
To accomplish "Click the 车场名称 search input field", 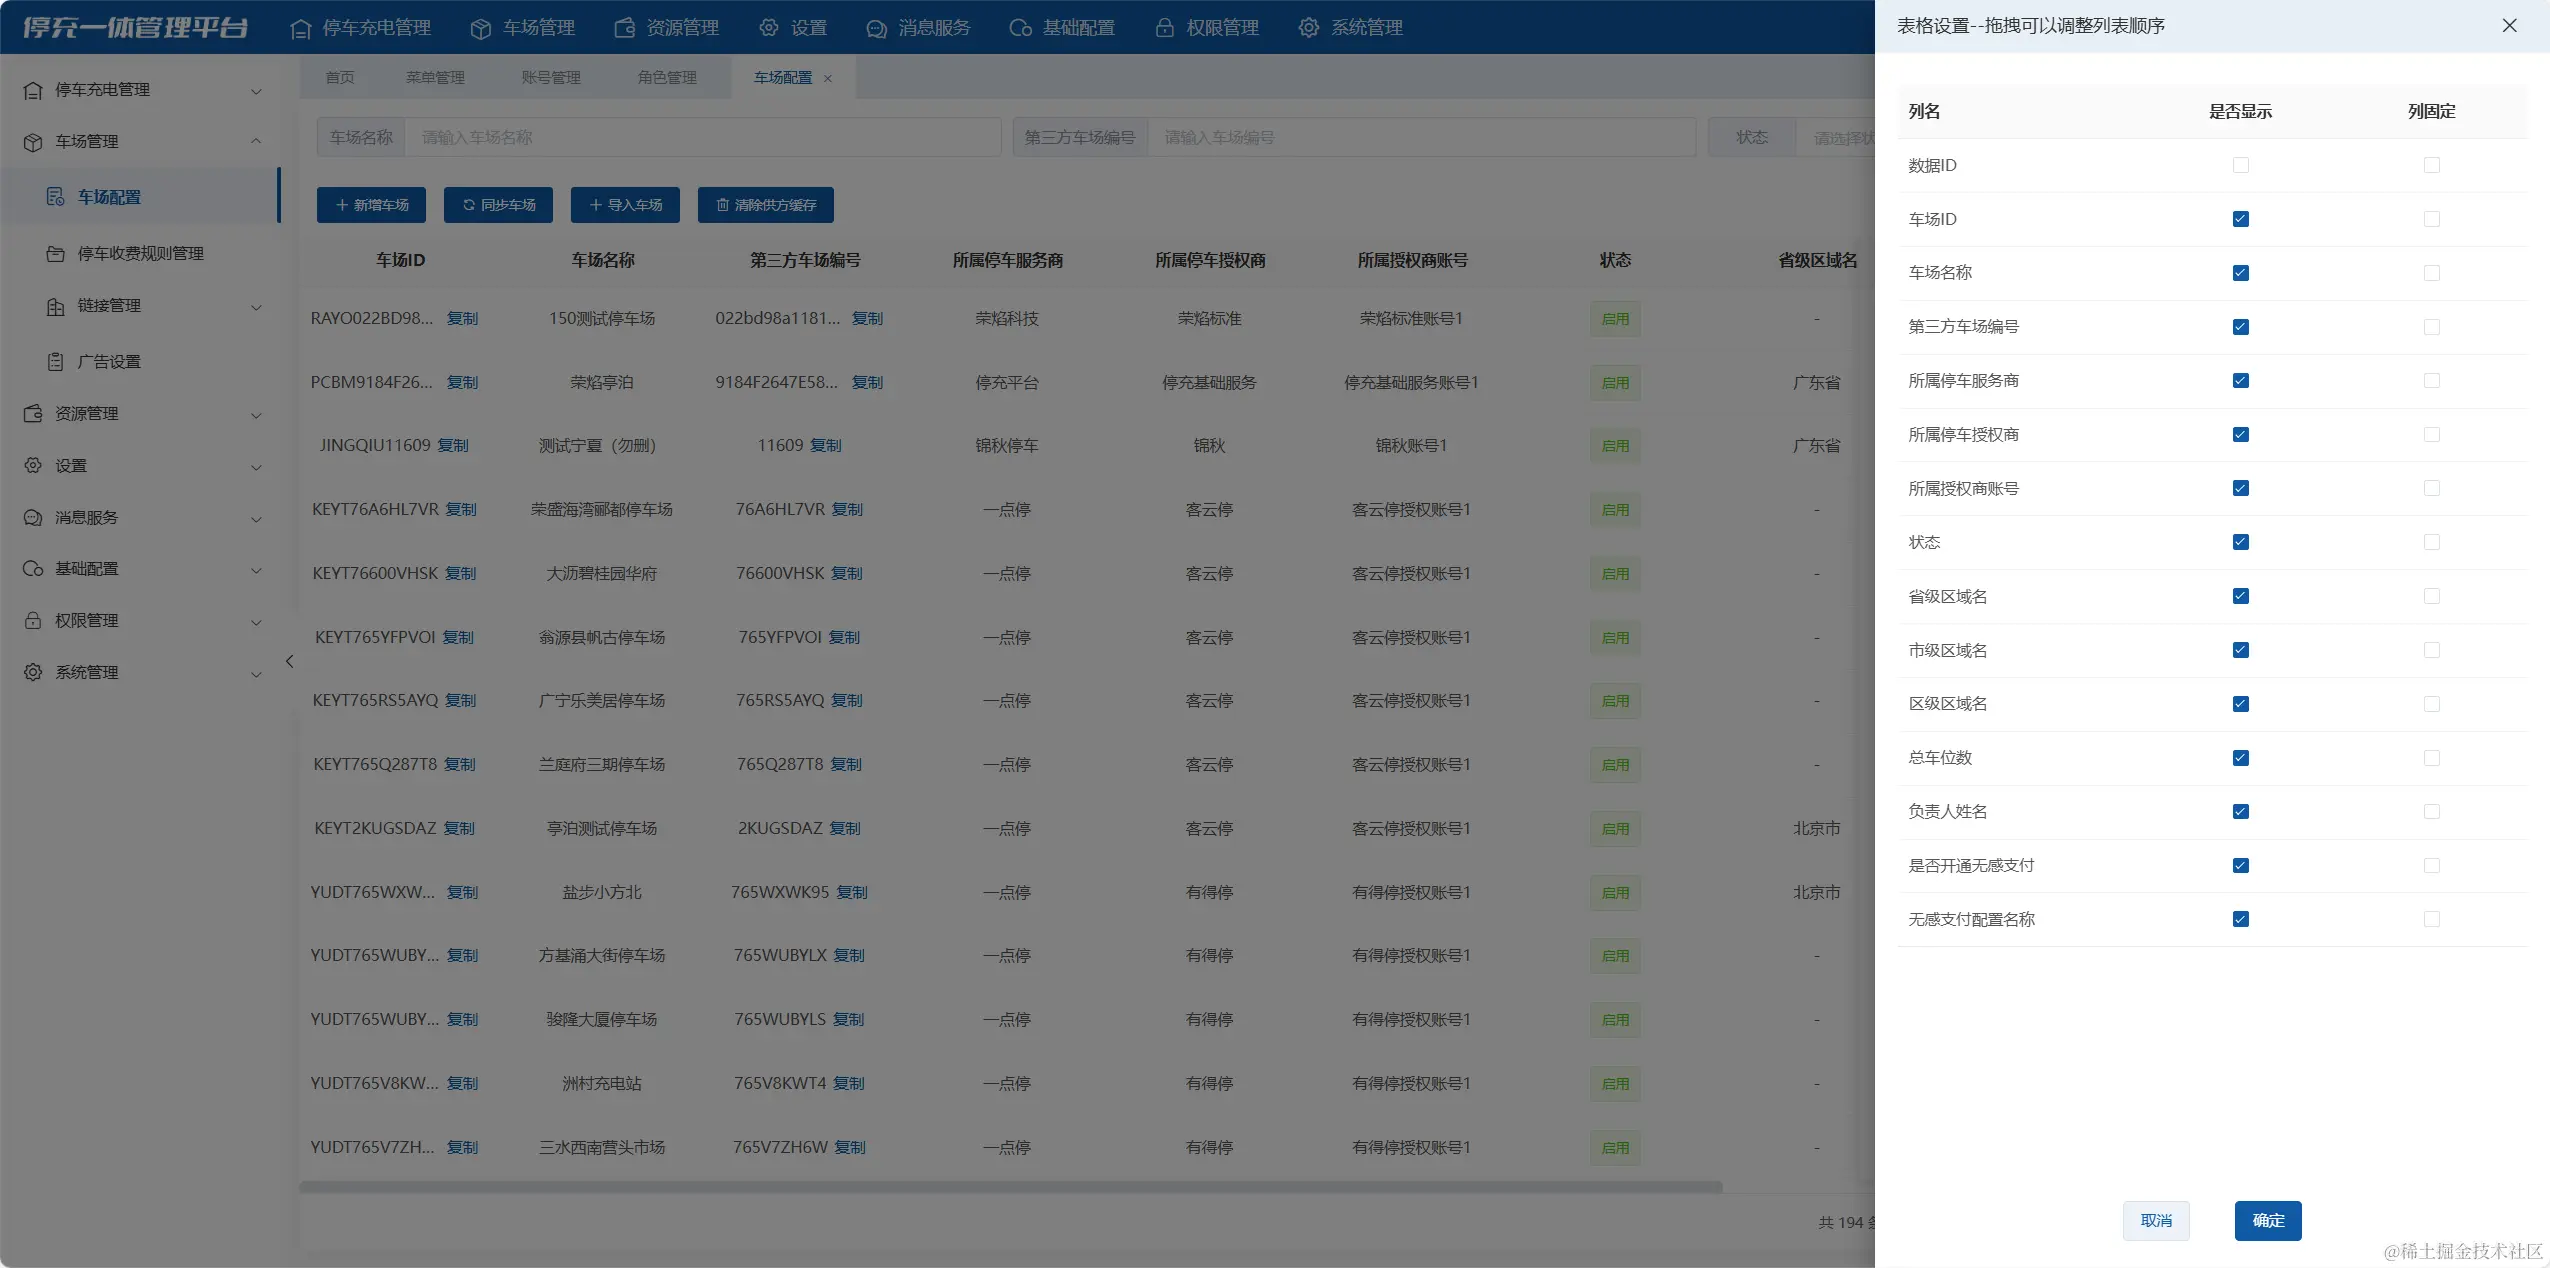I will coord(700,137).
